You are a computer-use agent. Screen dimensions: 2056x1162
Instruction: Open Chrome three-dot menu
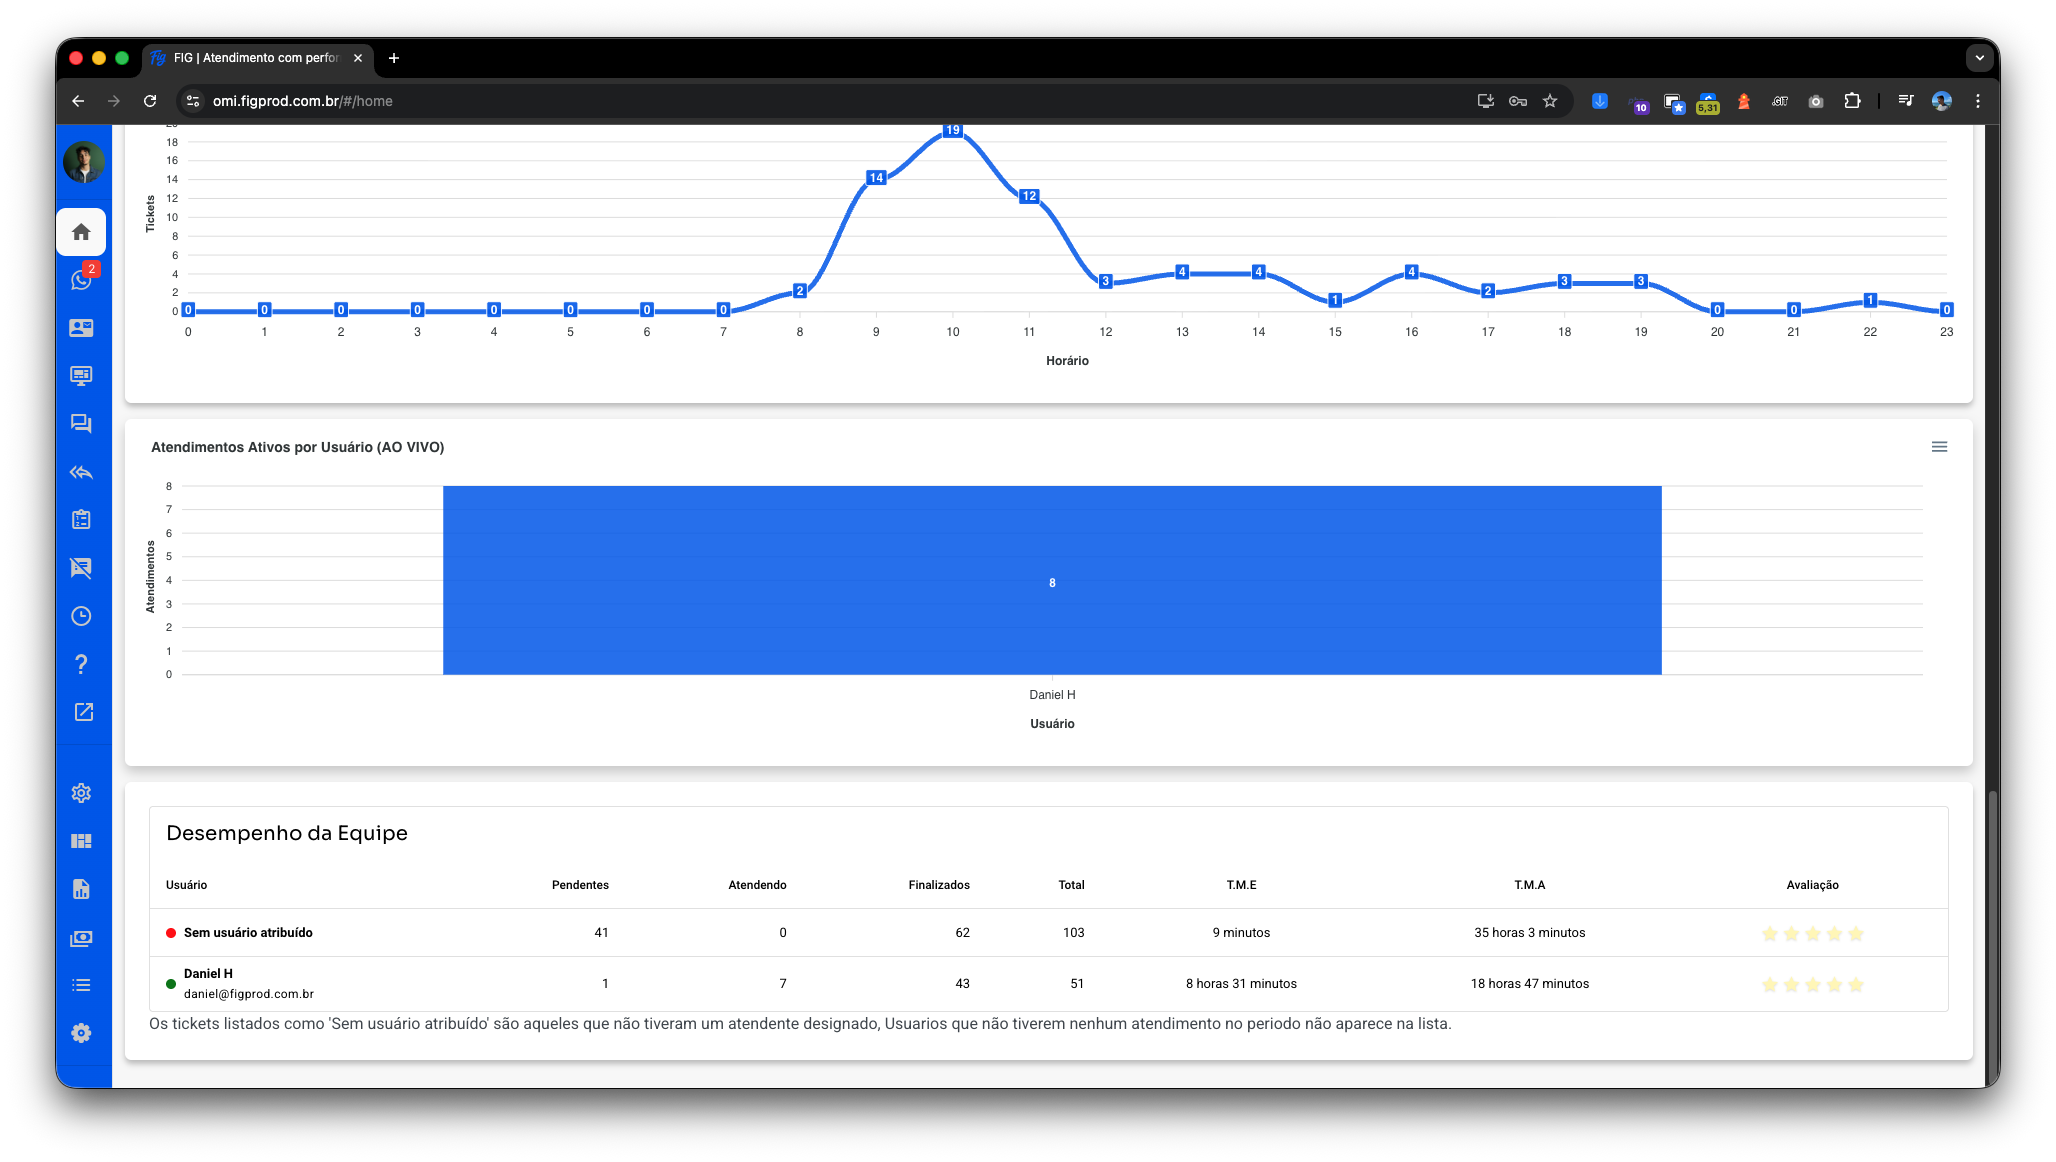point(1977,101)
